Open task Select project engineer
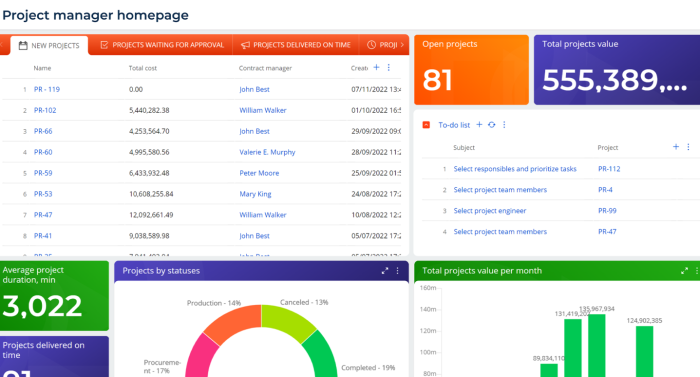Viewport: 700px width, 377px height. pos(490,211)
